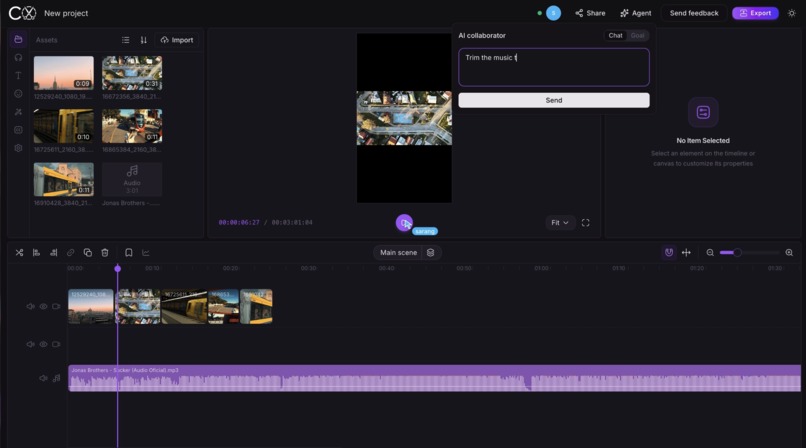The height and width of the screenshot is (448, 806).
Task: Click the trim start to playhead icon
Action: pos(36,253)
